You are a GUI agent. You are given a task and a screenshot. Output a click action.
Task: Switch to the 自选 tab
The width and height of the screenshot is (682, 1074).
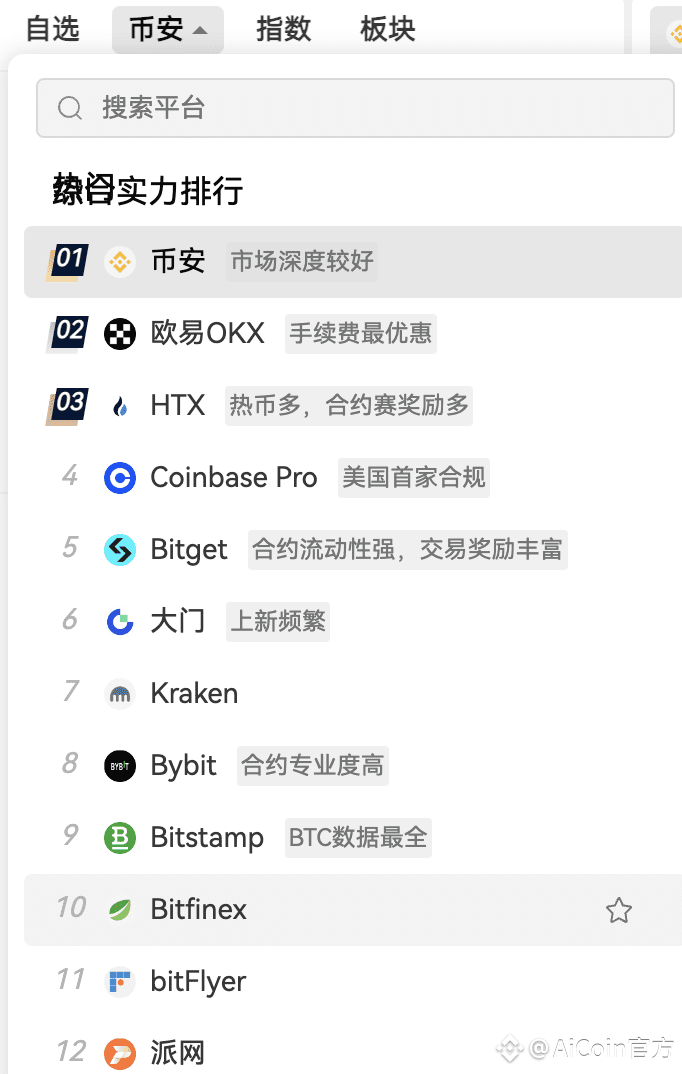coord(52,29)
